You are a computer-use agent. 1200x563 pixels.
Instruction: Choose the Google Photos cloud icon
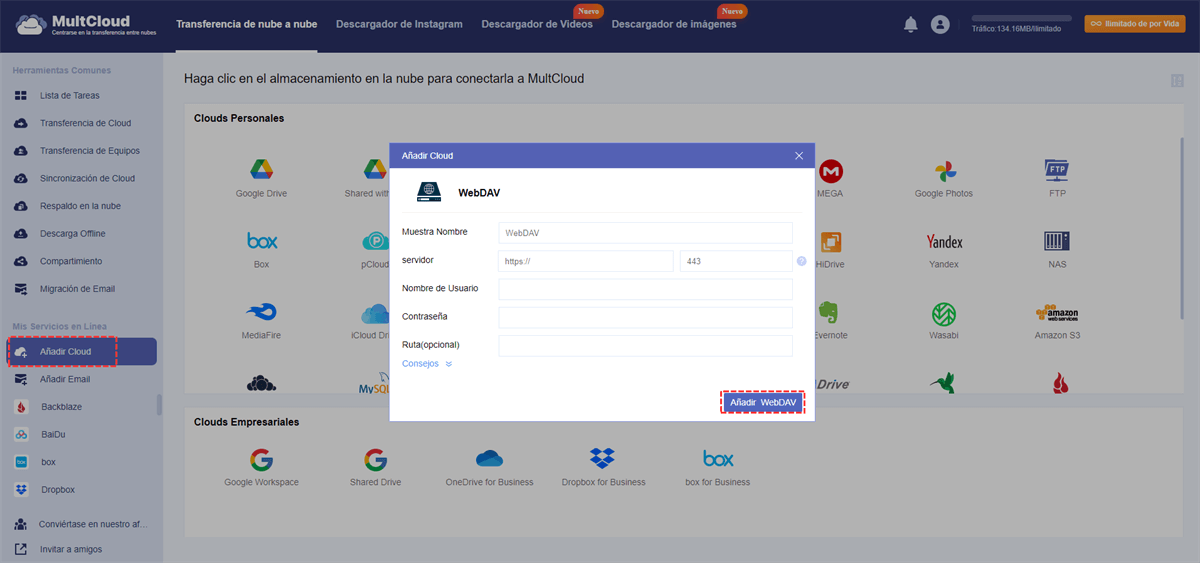(x=944, y=170)
